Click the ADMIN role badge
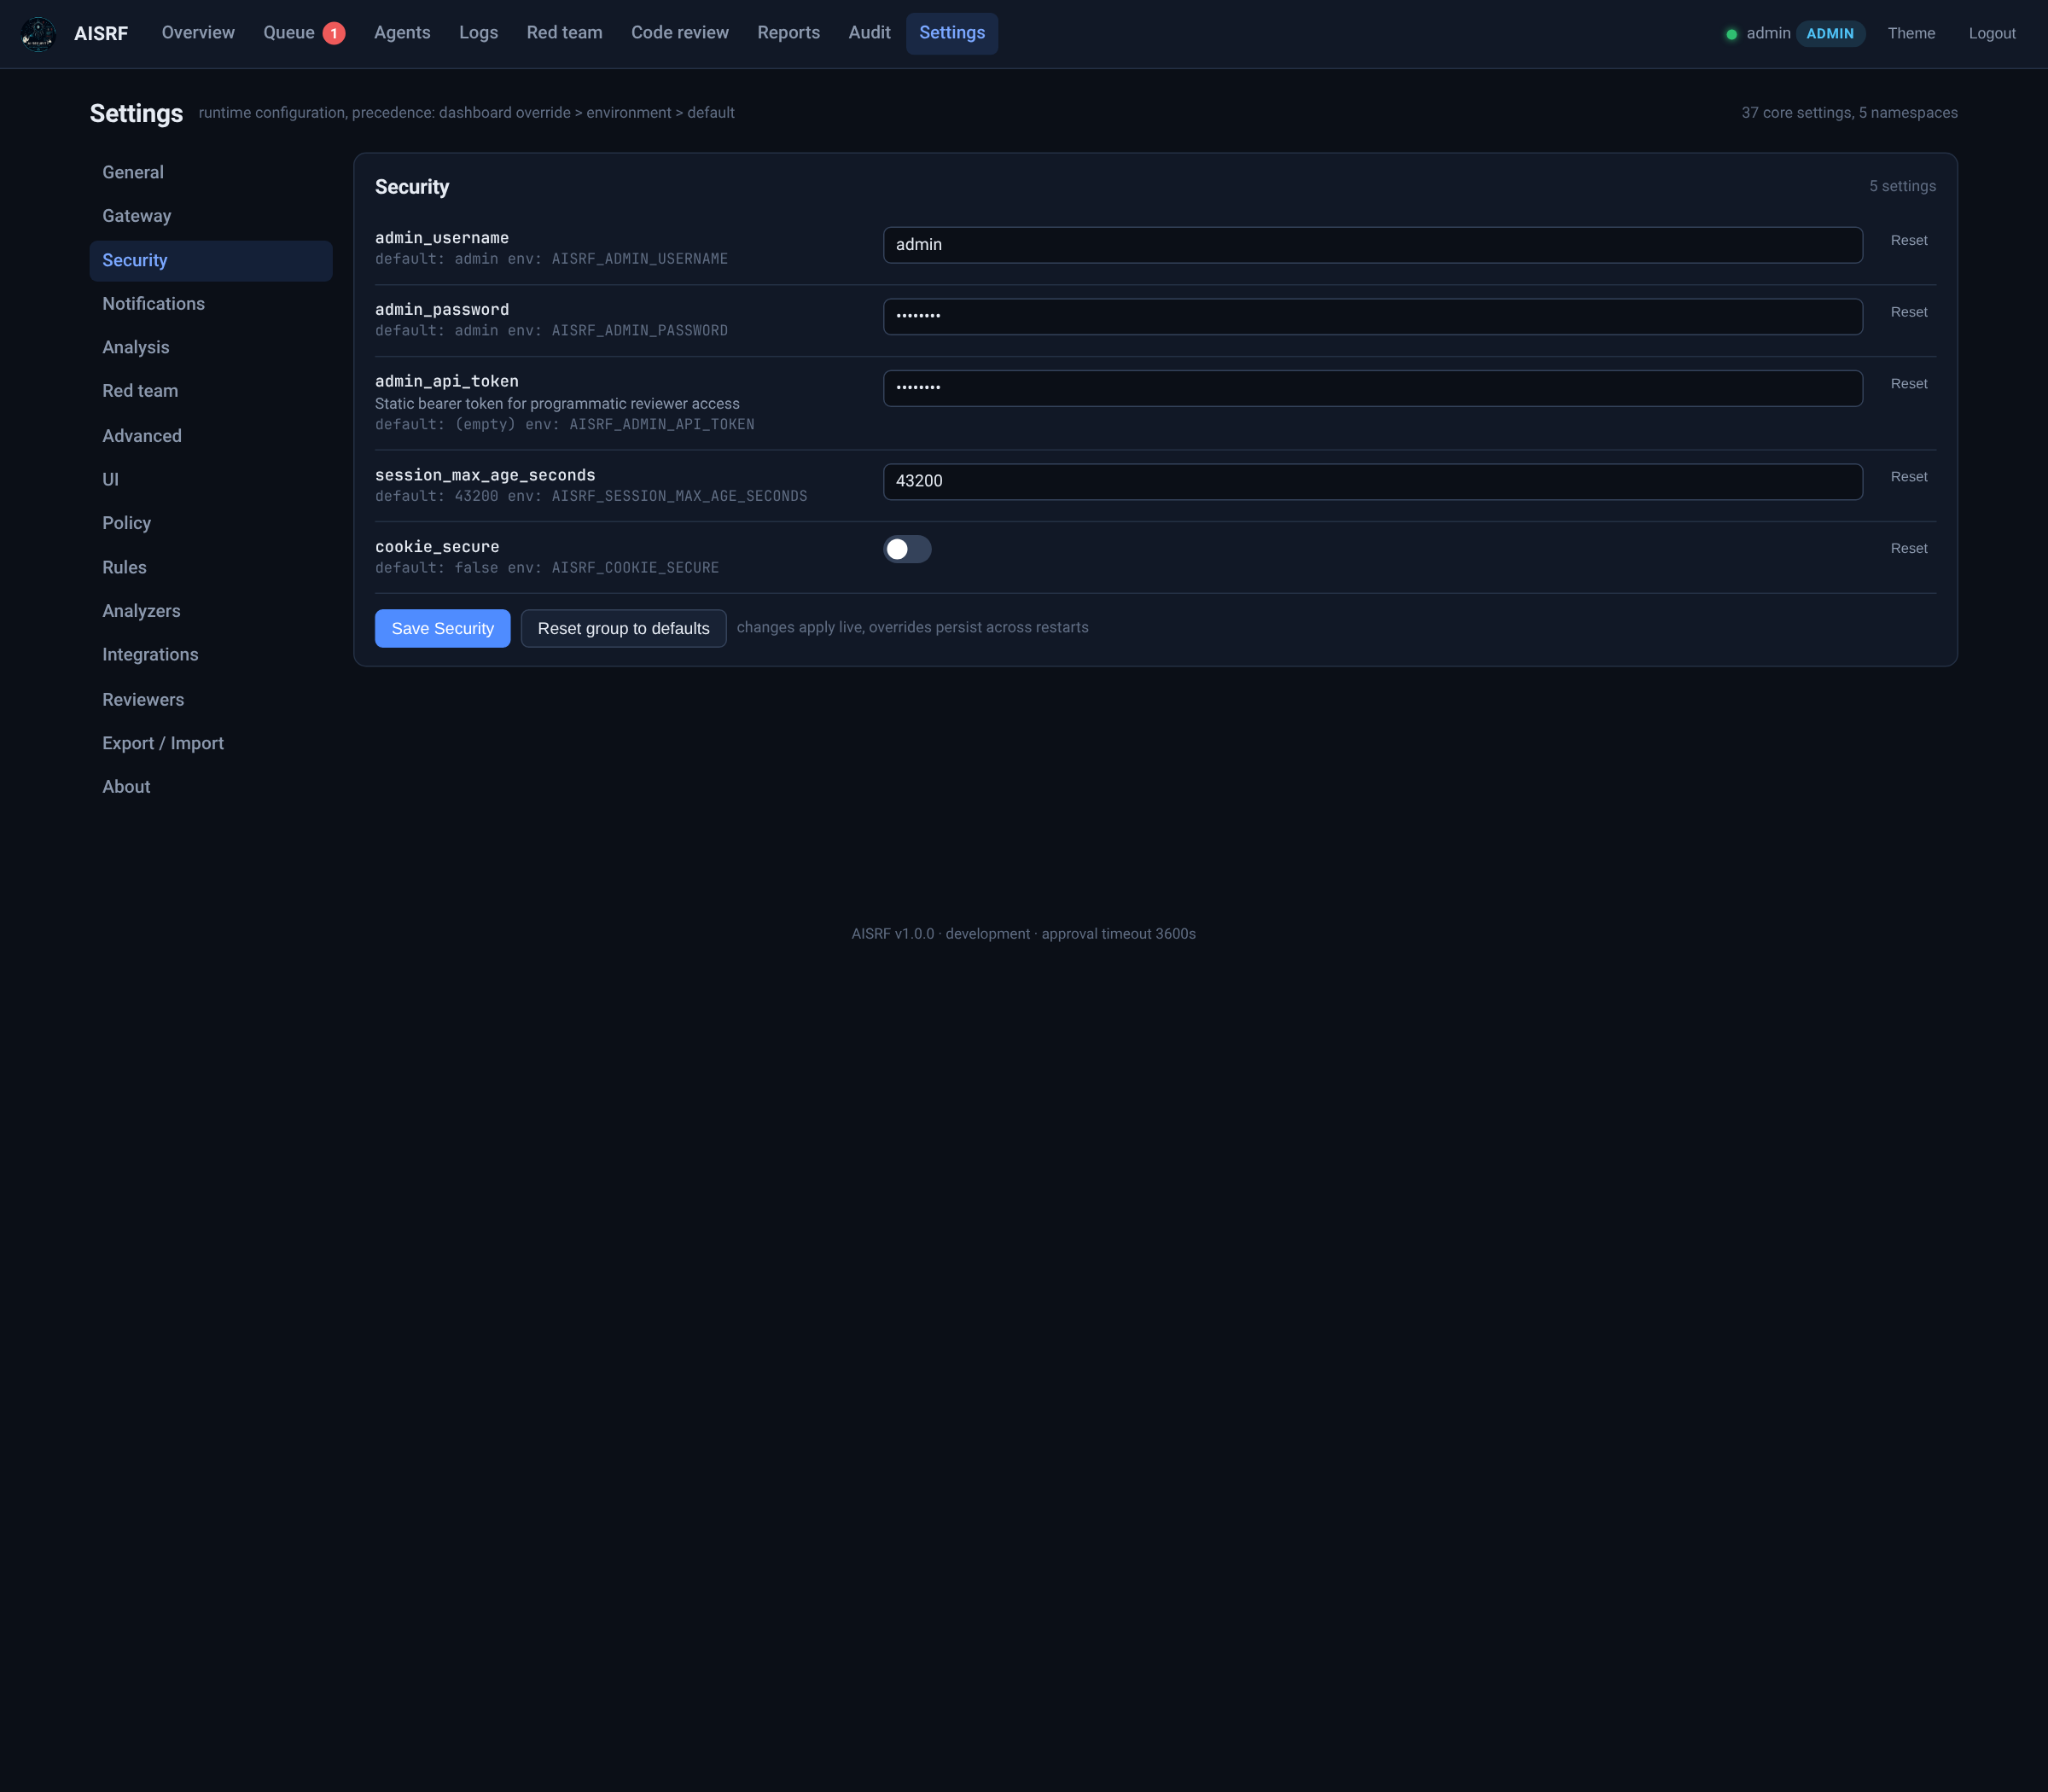 point(1830,34)
